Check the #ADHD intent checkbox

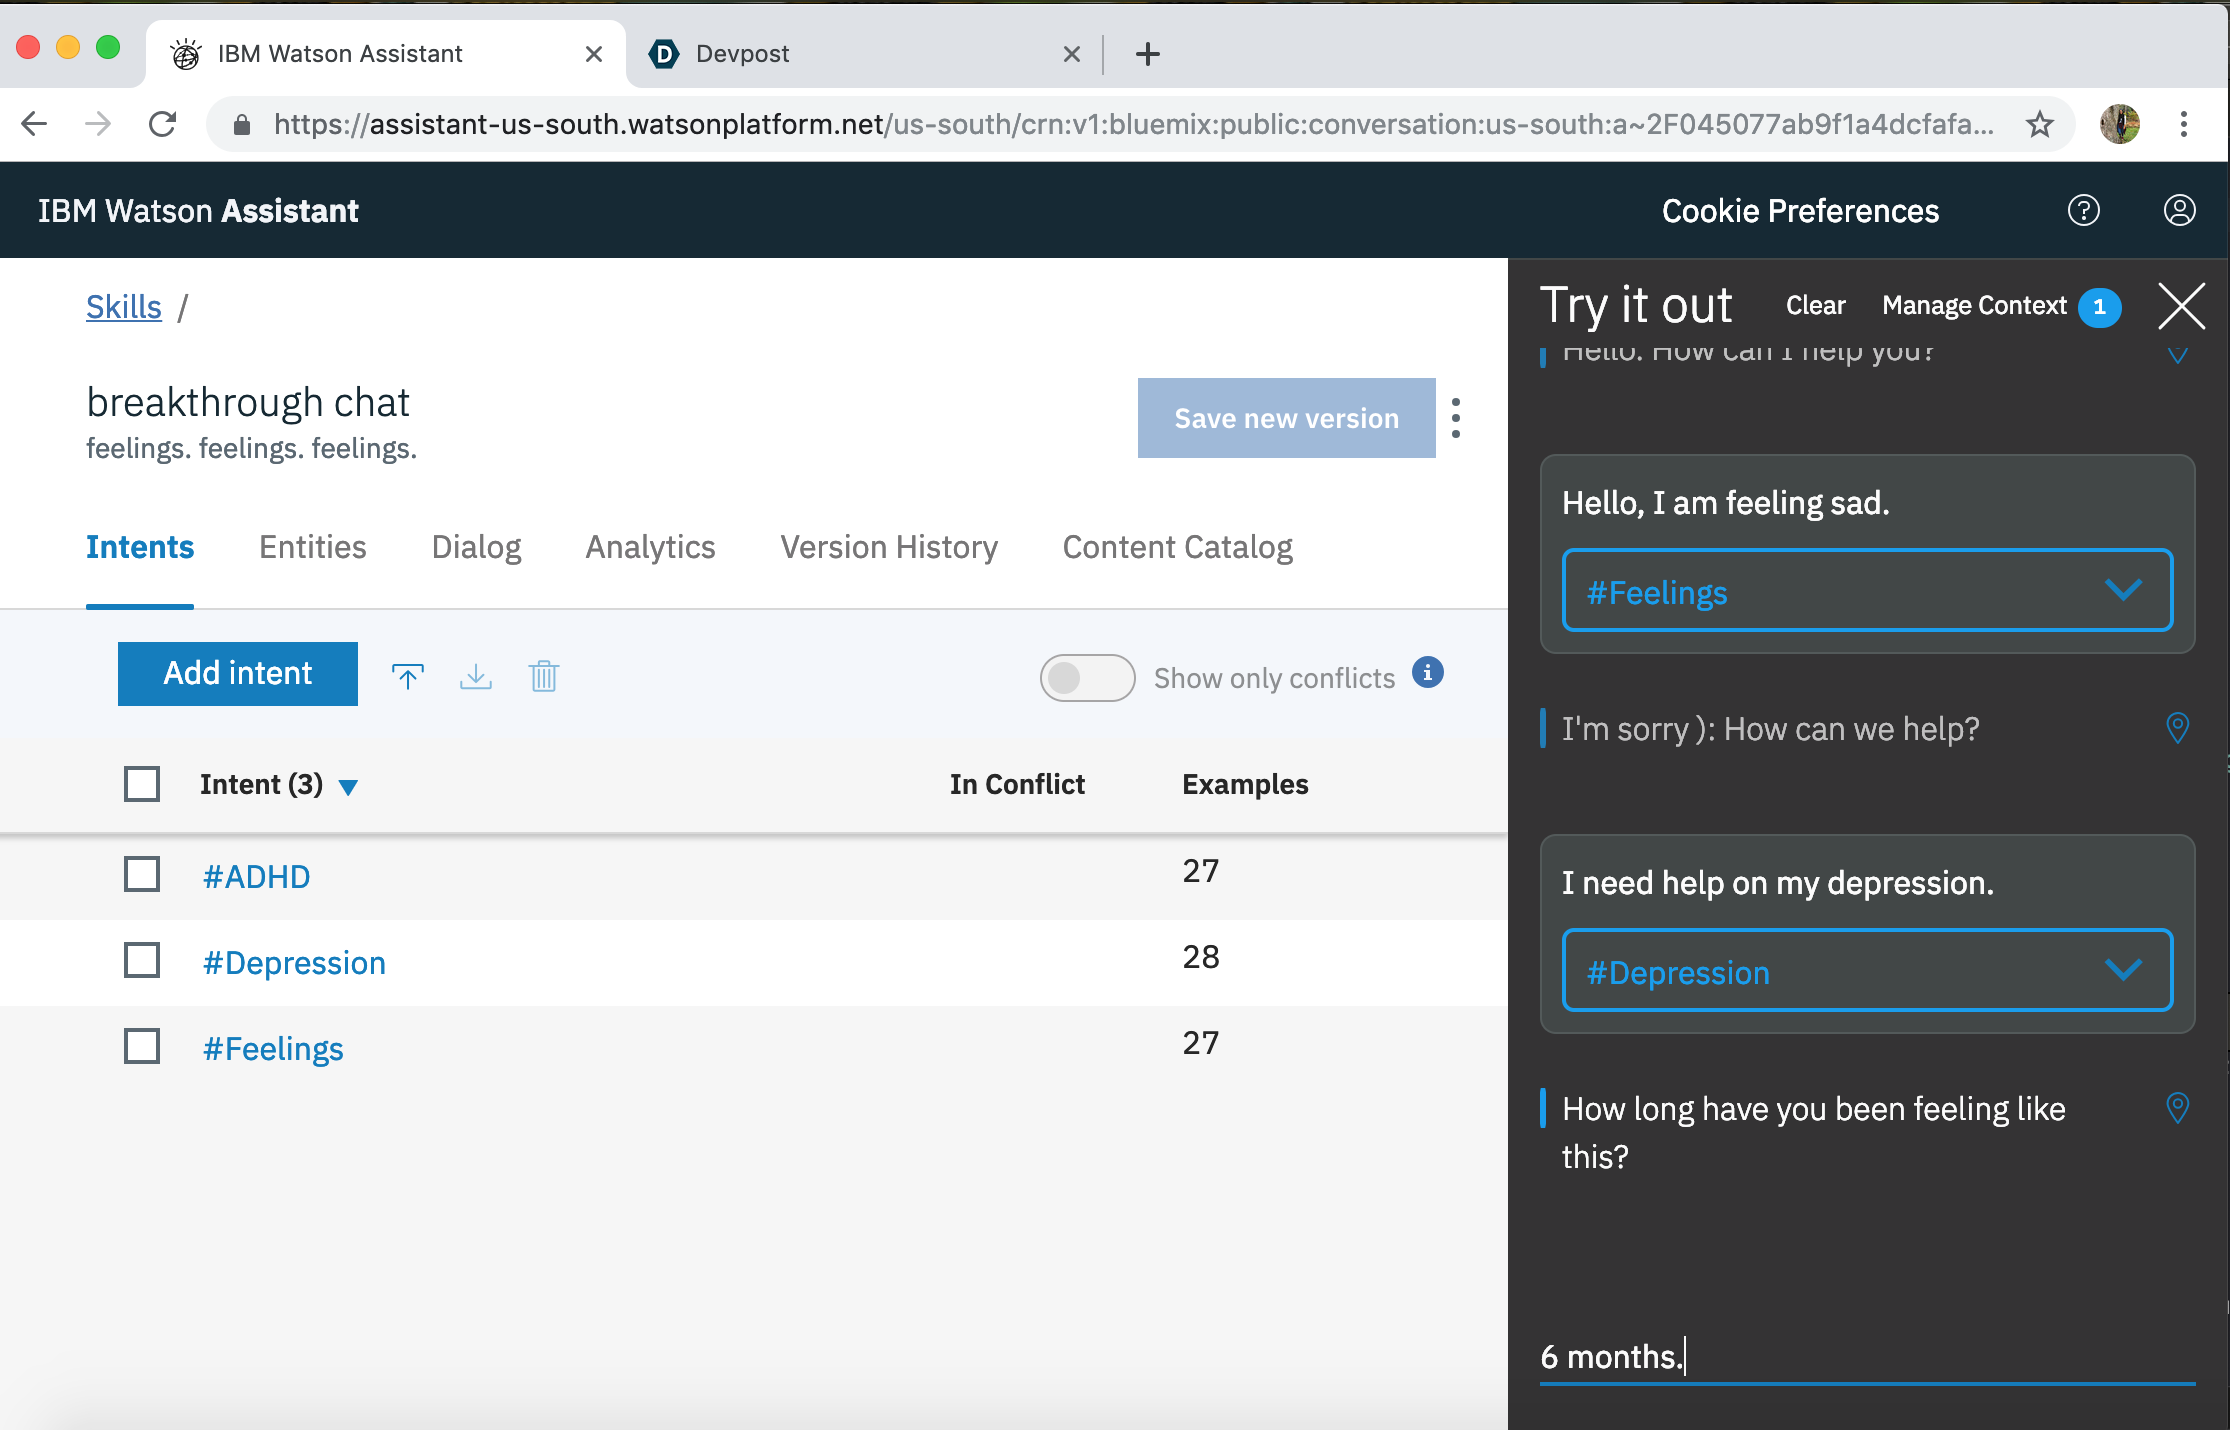tap(142, 875)
